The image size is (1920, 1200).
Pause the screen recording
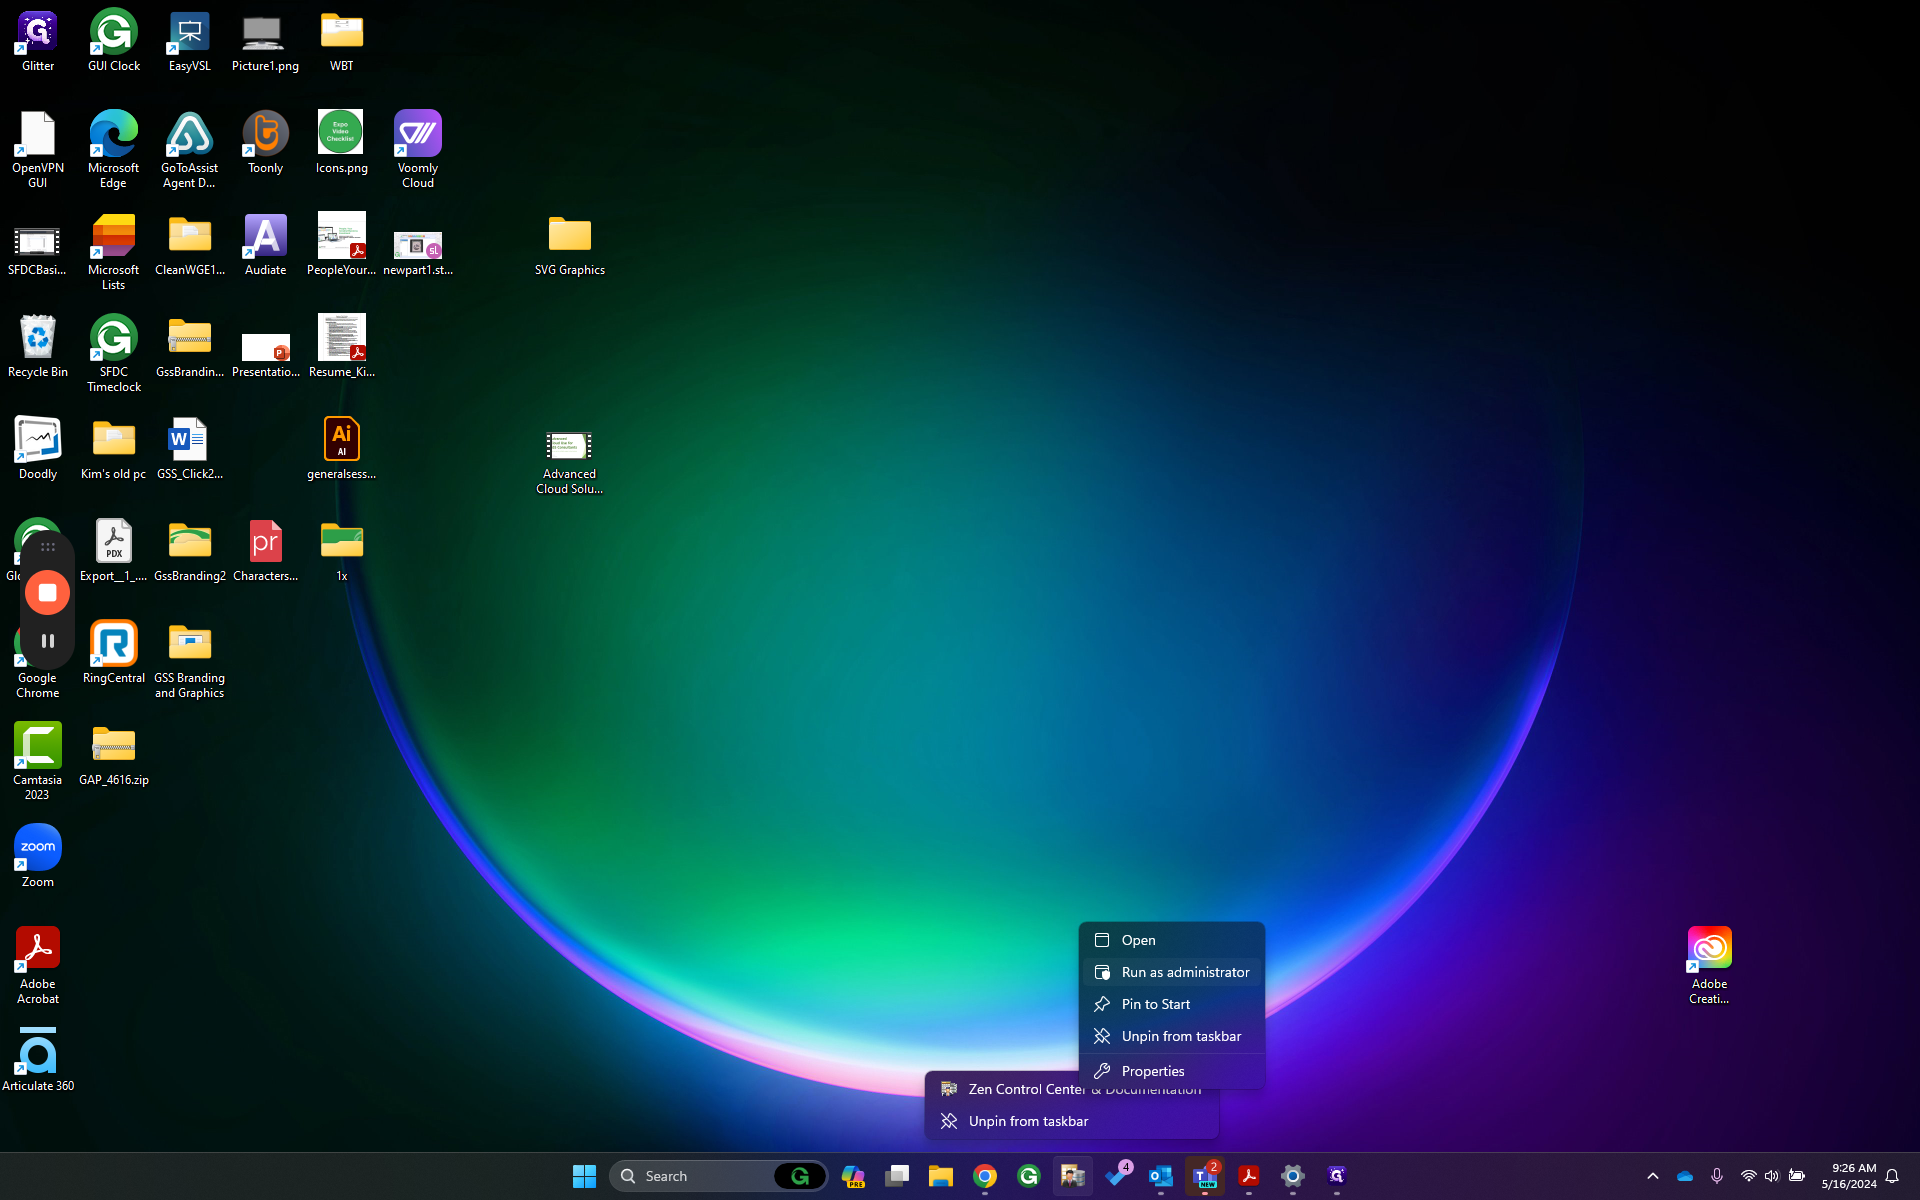click(47, 641)
